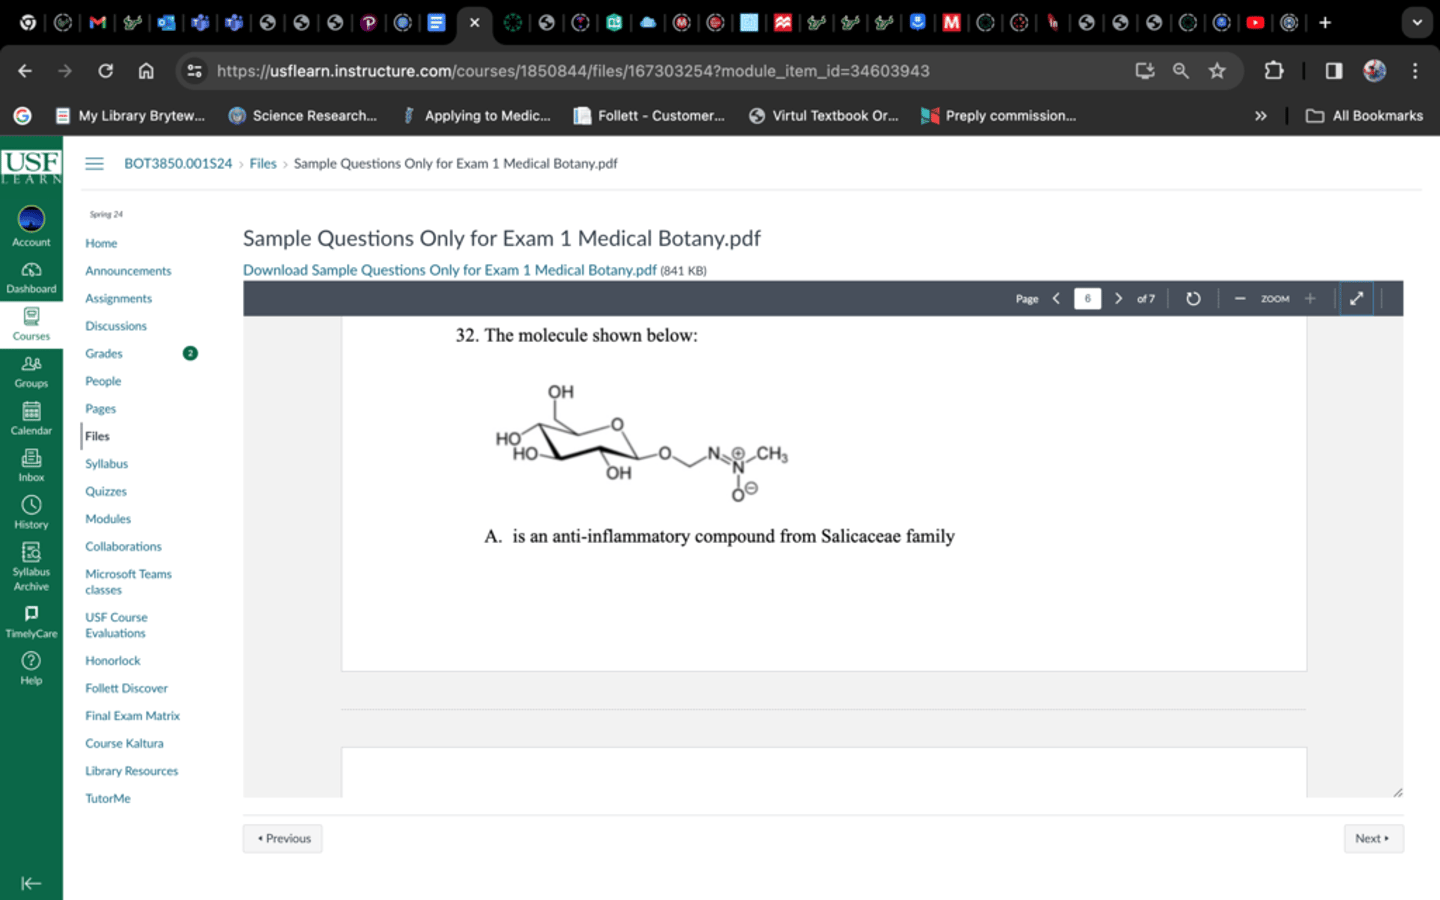This screenshot has height=900, width=1440.
Task: Open the Courses icon in global navigation
Action: [31, 324]
